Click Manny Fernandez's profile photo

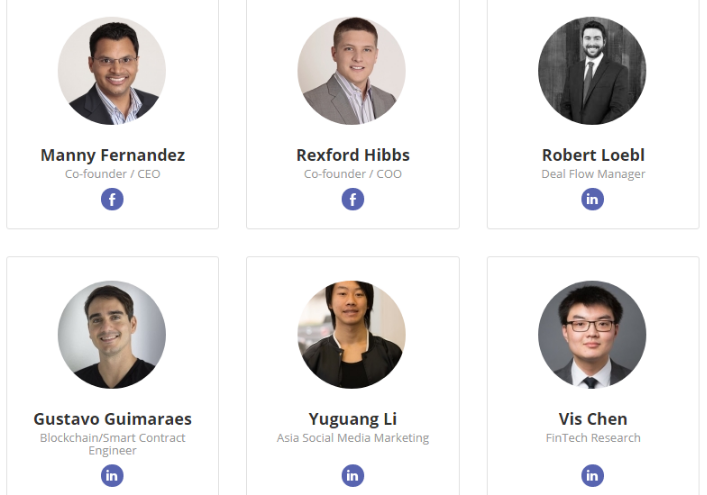(x=112, y=71)
